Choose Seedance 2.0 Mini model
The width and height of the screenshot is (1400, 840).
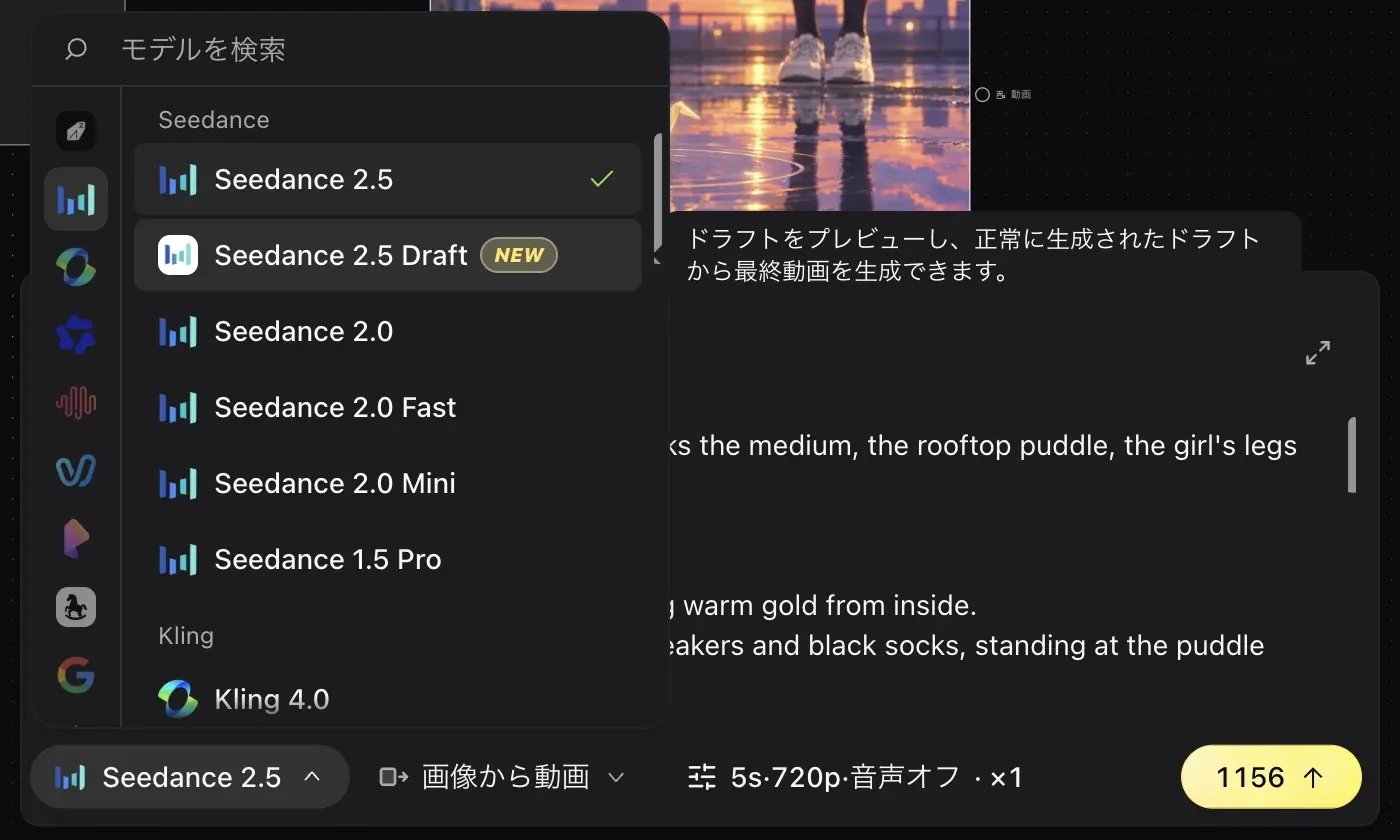(x=388, y=483)
